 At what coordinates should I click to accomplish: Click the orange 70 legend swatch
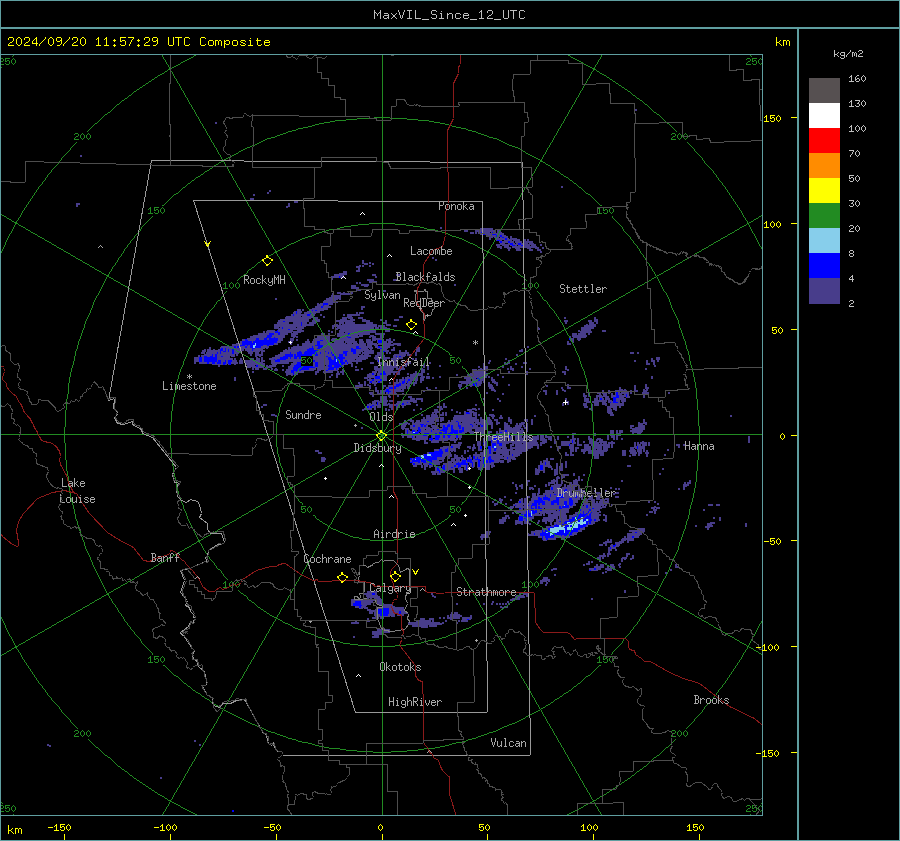pos(824,166)
